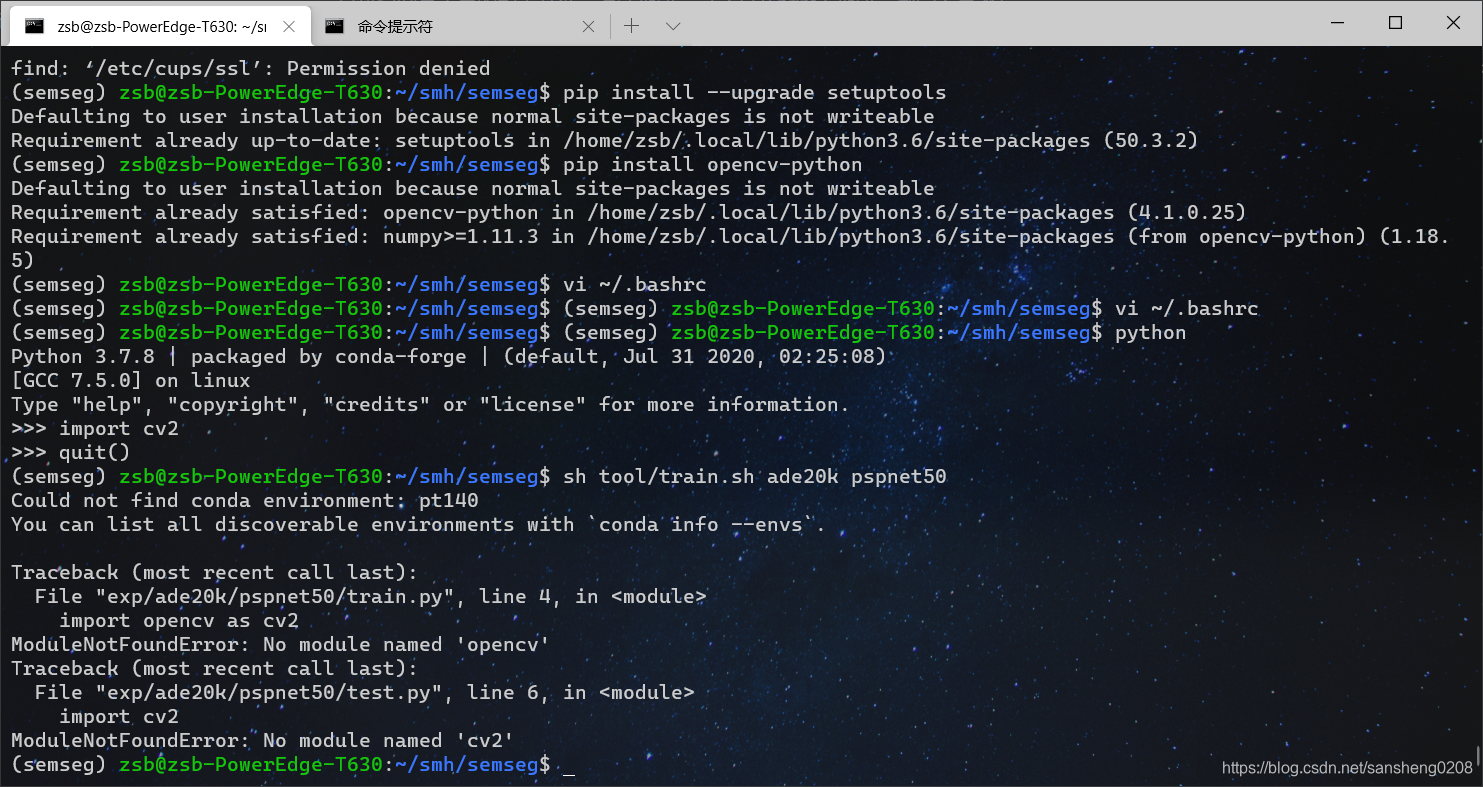Click the 'Type "help", "copyright"' information line

(430, 404)
